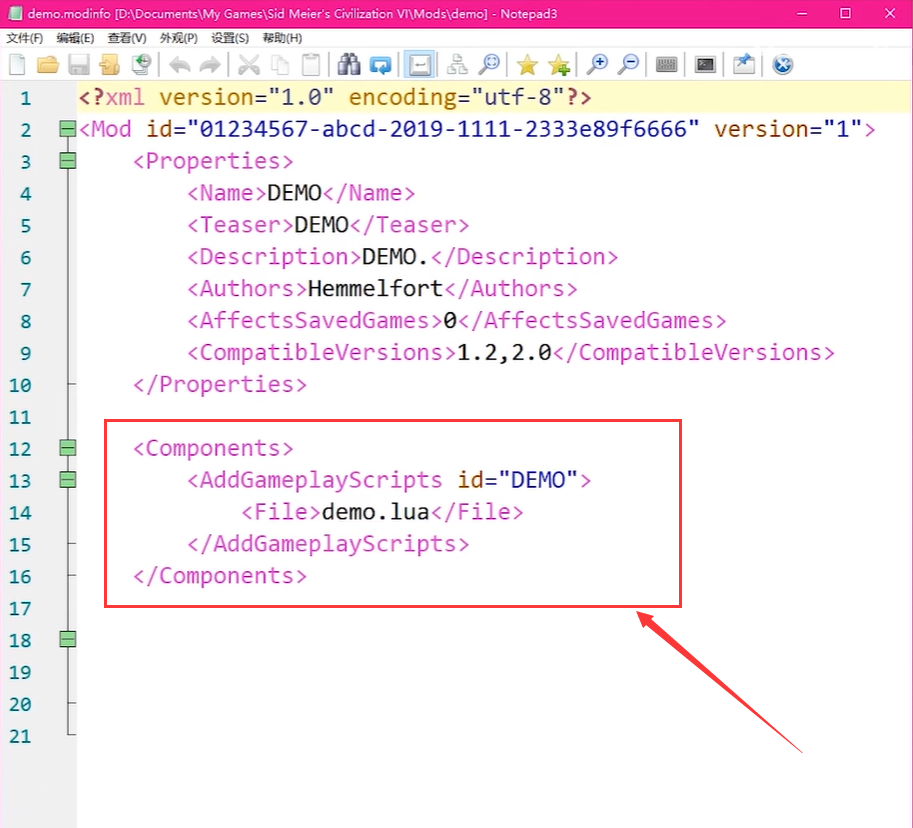The width and height of the screenshot is (913, 828).
Task: Click the blue exit circle icon
Action: (x=783, y=65)
